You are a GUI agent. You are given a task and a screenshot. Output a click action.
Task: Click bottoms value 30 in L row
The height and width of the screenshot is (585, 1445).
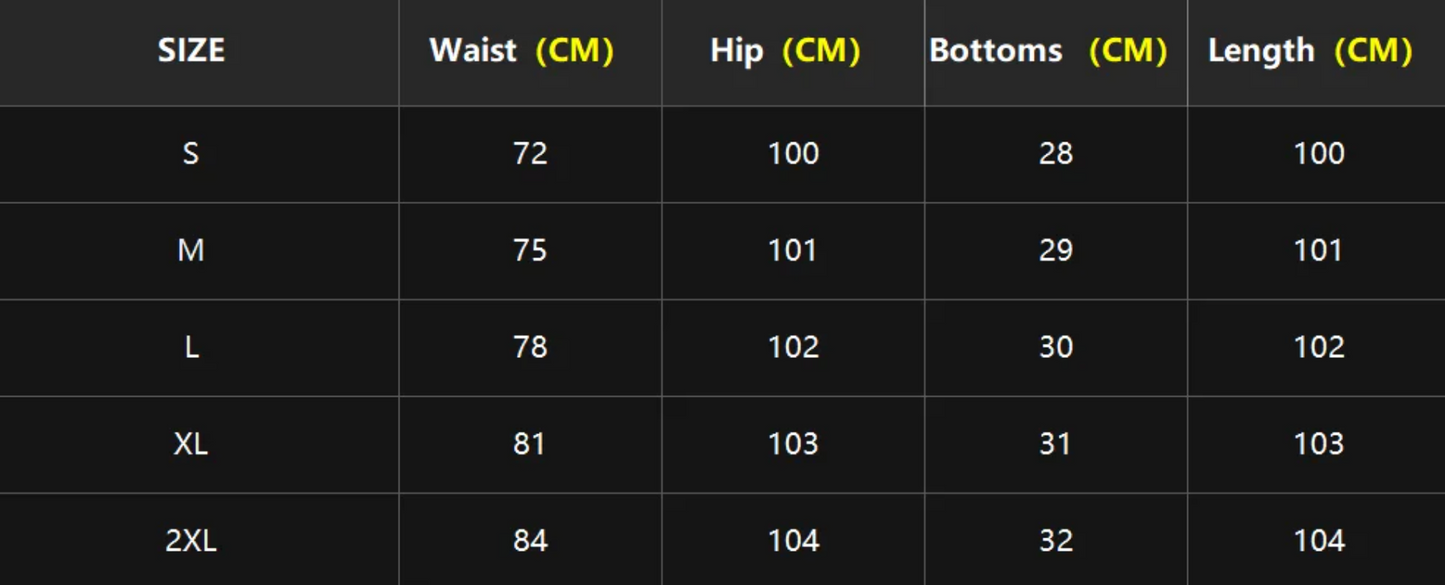pos(1056,347)
